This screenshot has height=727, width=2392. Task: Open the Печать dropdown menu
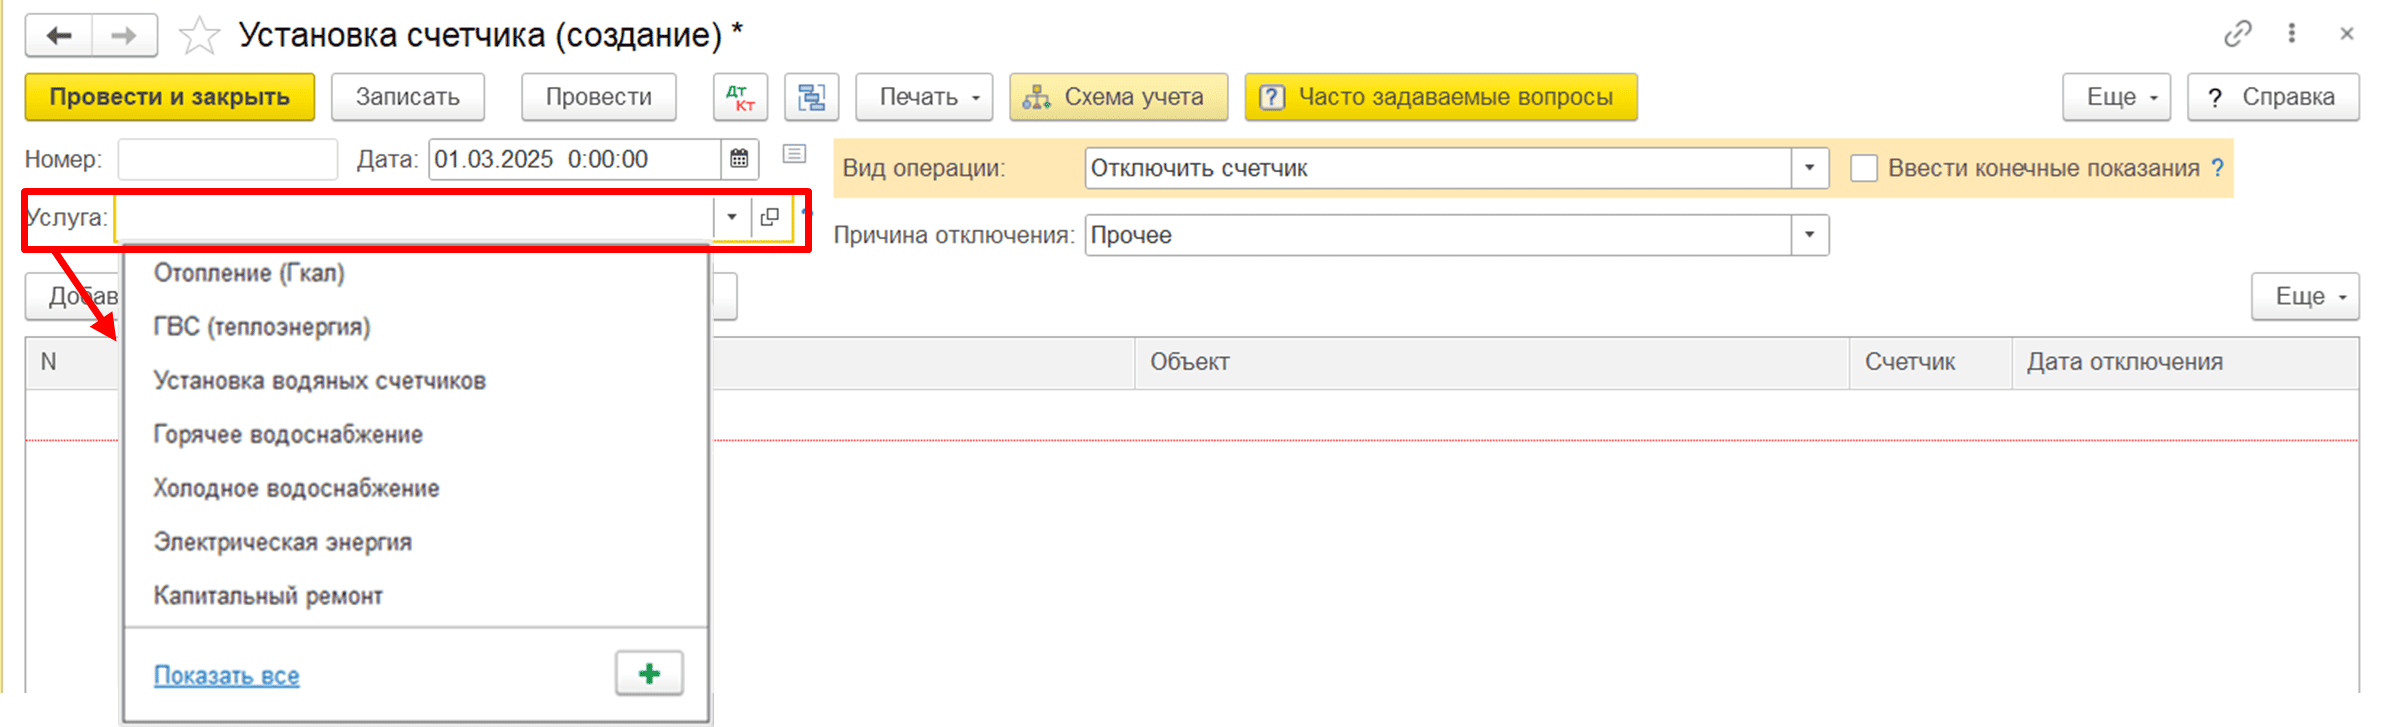coord(924,97)
